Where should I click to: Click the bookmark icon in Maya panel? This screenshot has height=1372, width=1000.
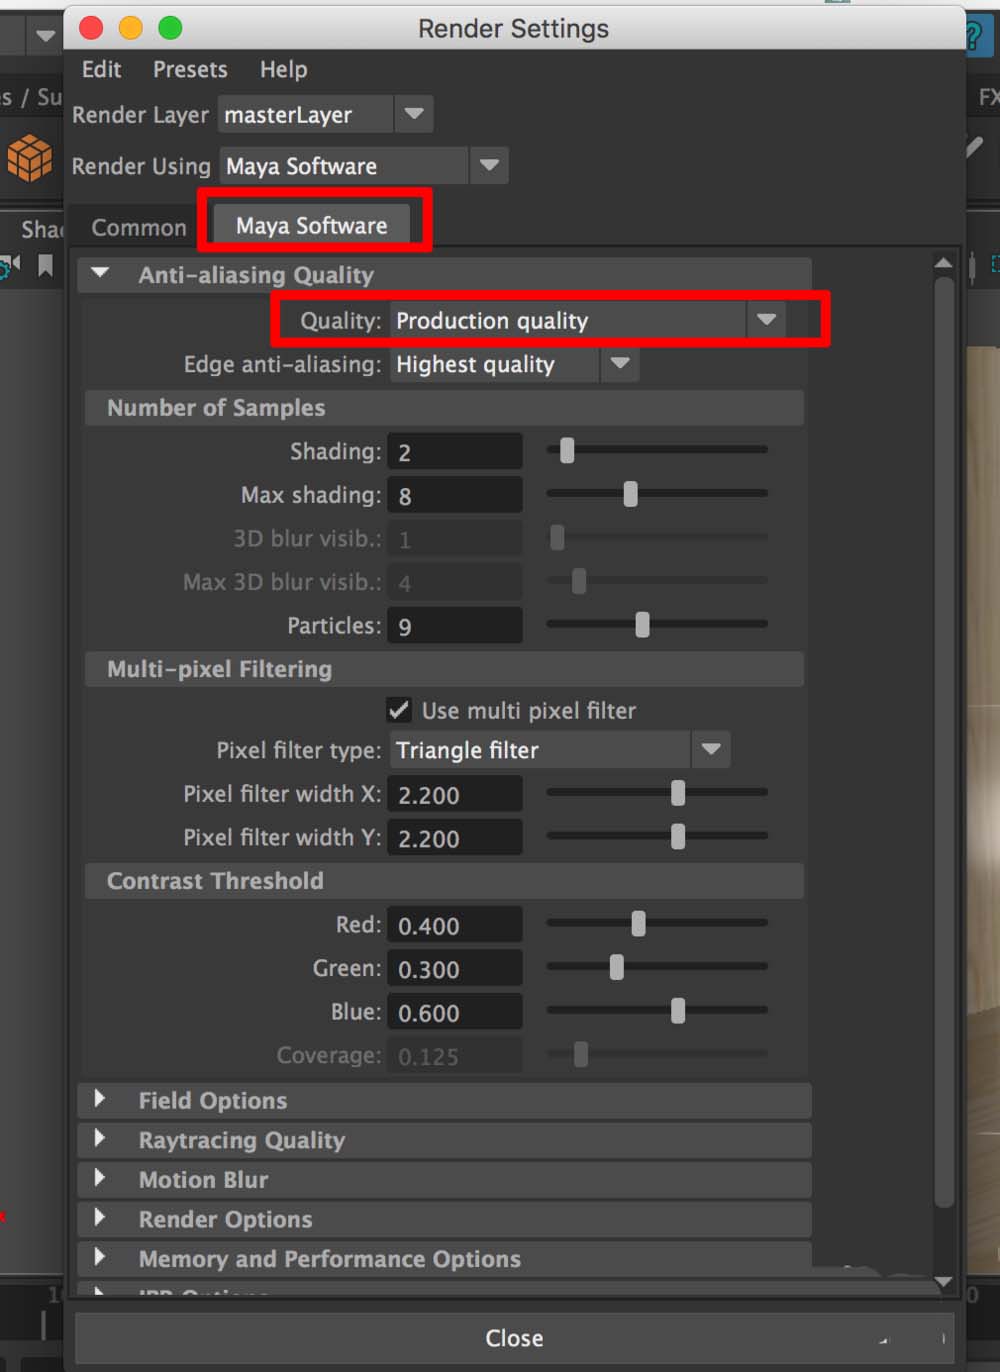[45, 266]
